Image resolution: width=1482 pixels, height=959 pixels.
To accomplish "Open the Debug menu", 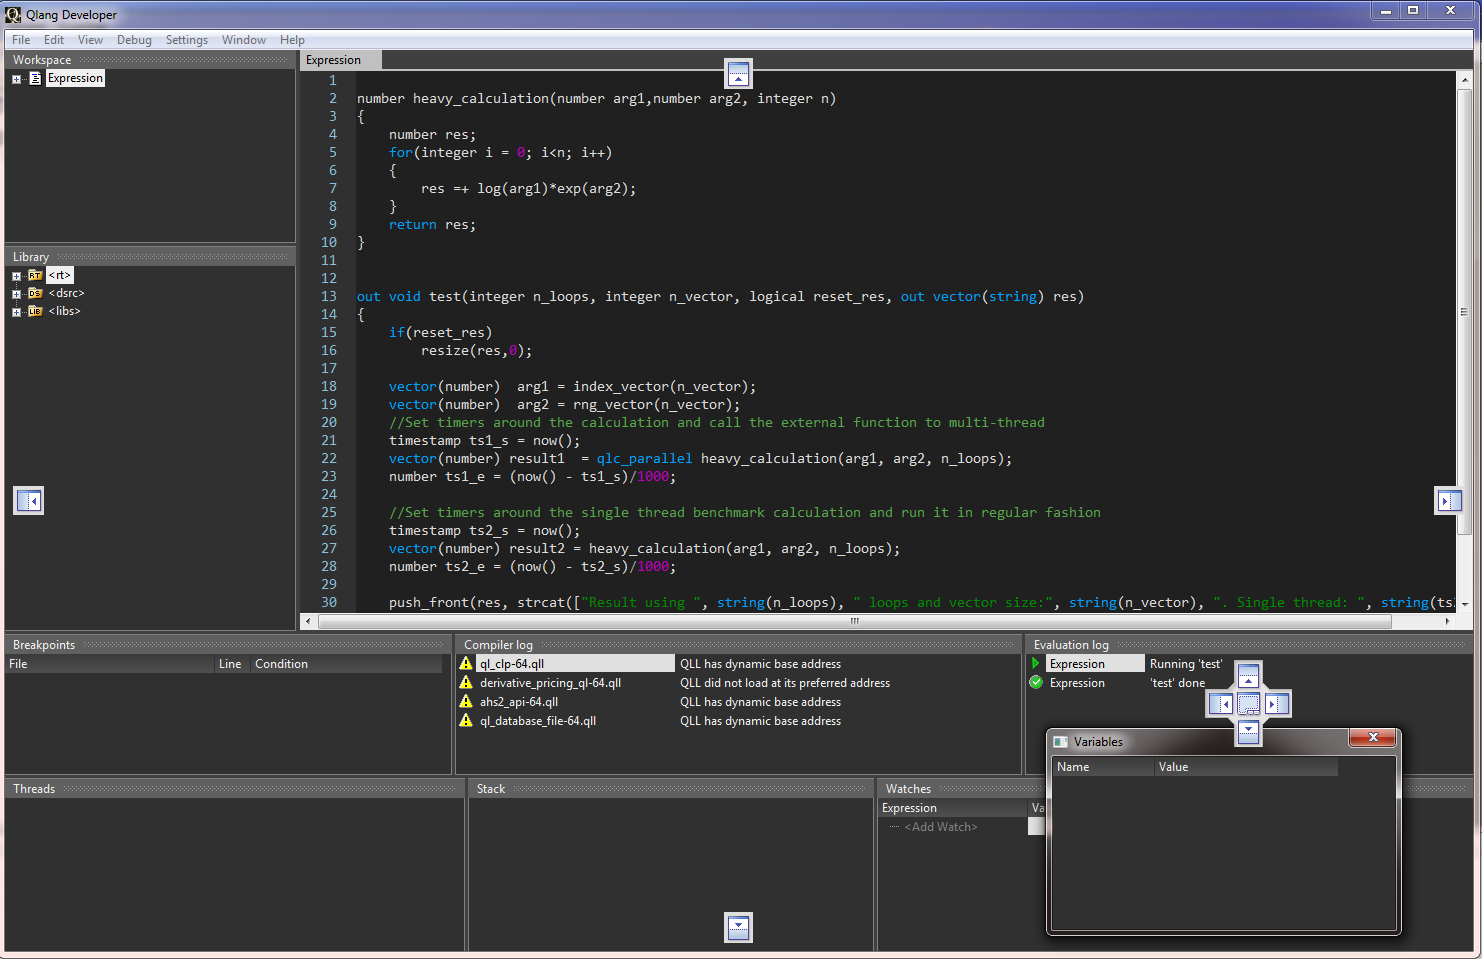I will (134, 40).
